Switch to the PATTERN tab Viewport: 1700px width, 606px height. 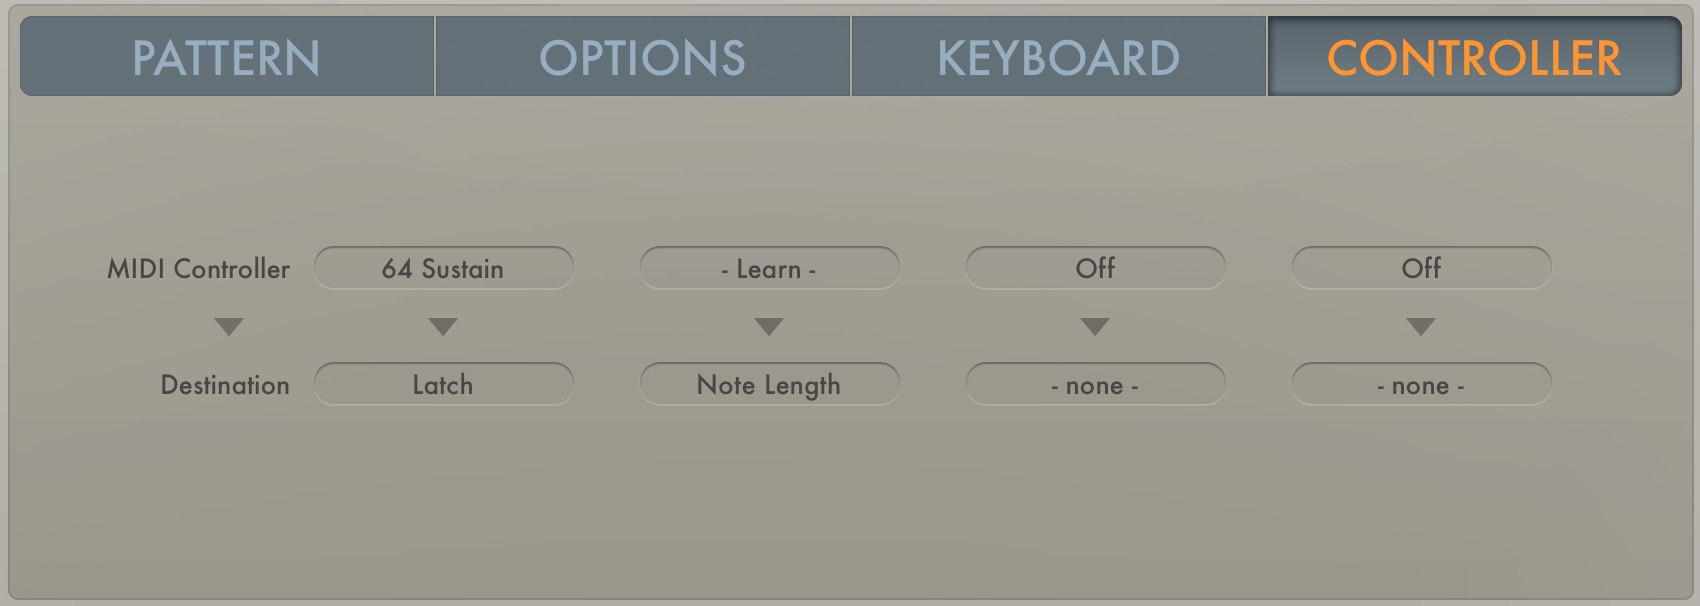226,57
